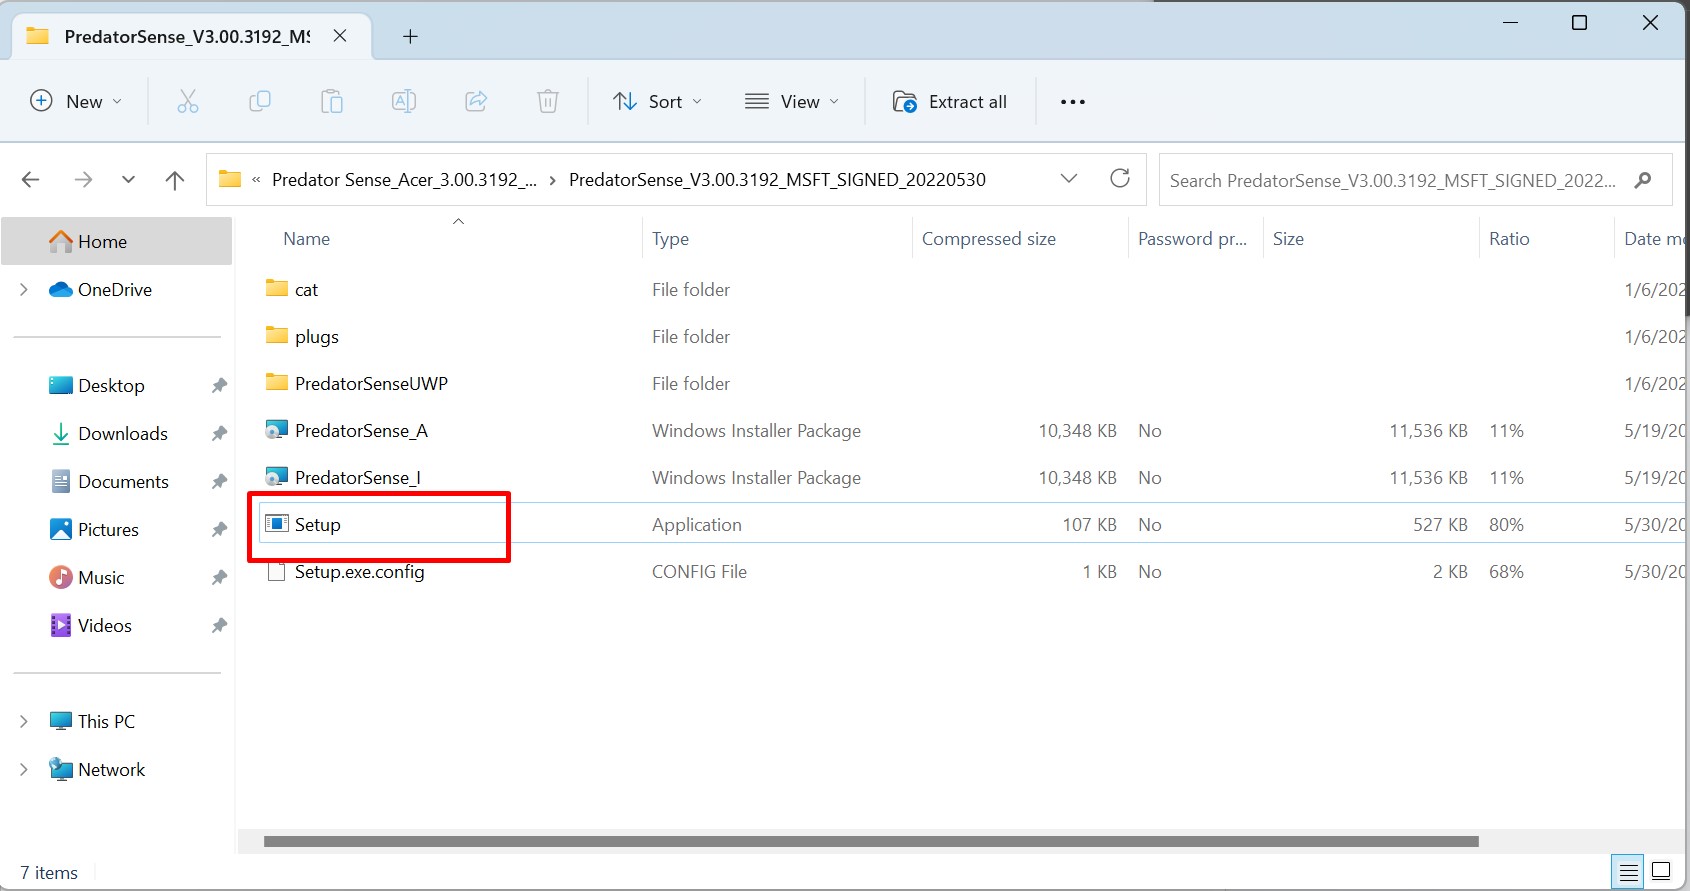Image resolution: width=1690 pixels, height=891 pixels.
Task: Open the See more ellipsis menu
Action: tap(1072, 101)
